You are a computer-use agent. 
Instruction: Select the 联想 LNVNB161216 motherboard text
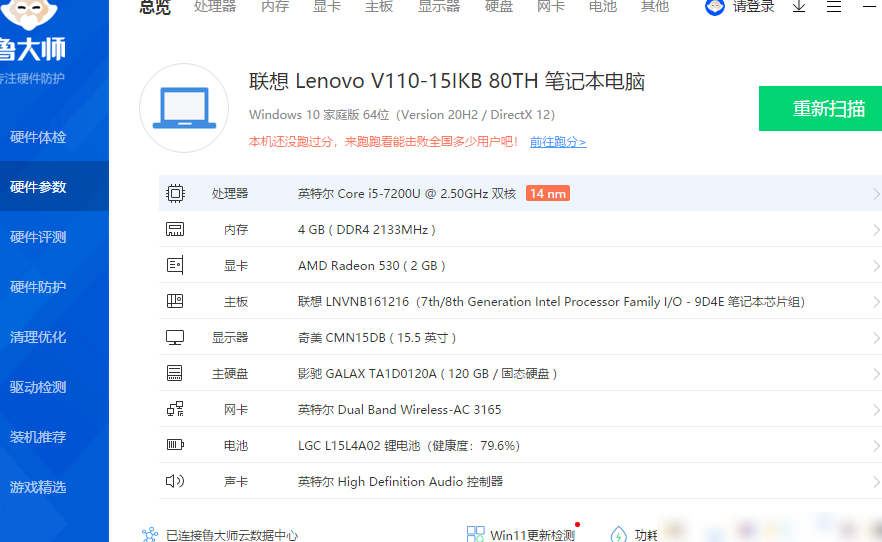[551, 301]
